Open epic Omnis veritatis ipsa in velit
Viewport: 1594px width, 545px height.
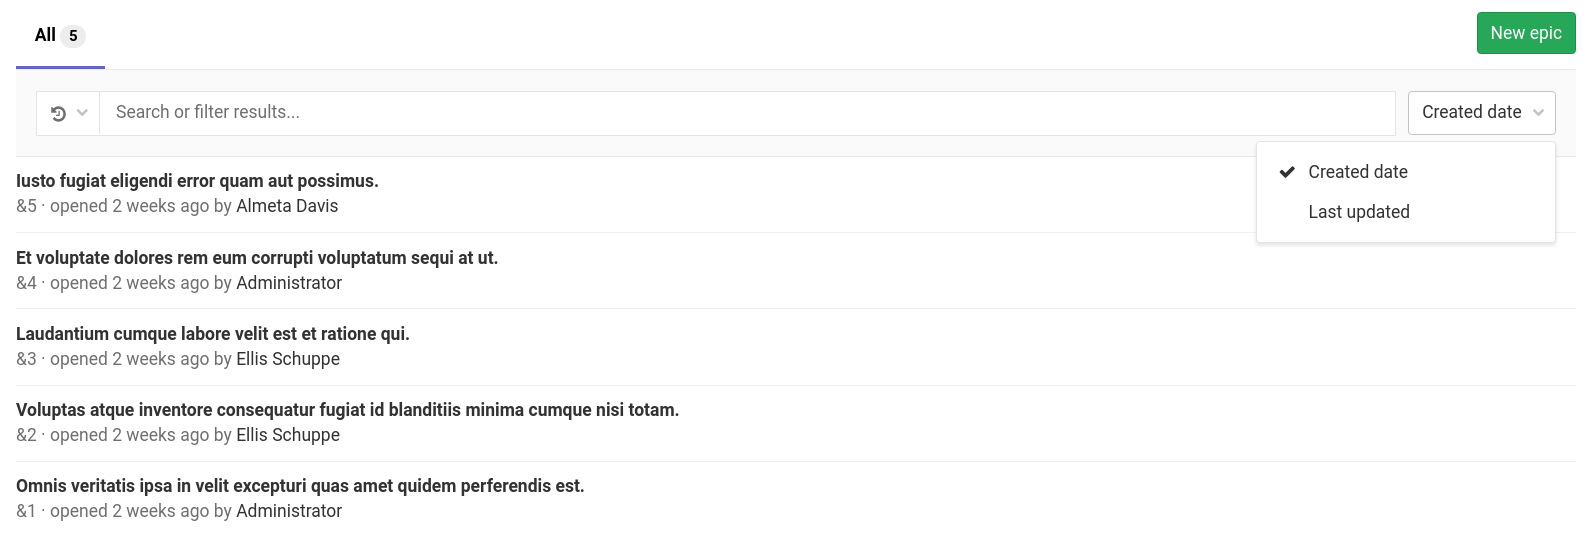coord(299,486)
